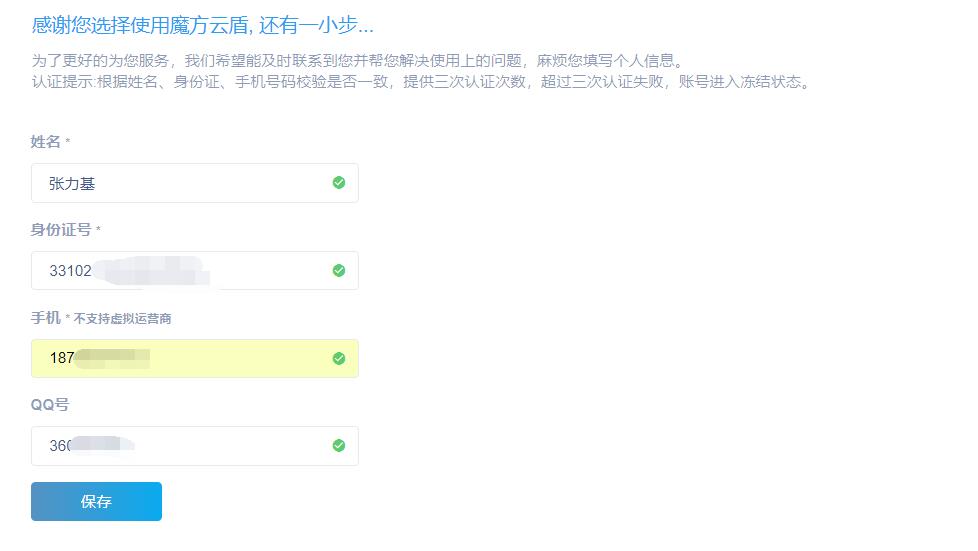Focus the yellow 手机 input starting with 187
978x551 pixels.
tap(195, 358)
